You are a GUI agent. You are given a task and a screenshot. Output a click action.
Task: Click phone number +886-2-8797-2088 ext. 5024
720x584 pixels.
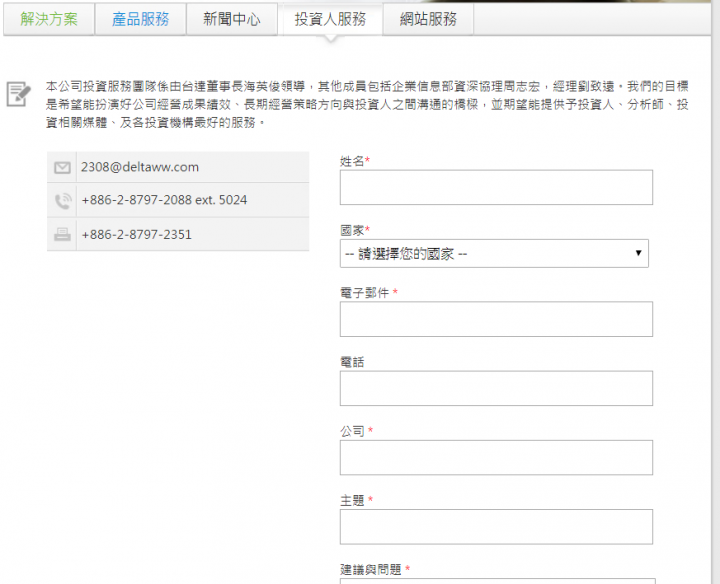[x=164, y=200]
